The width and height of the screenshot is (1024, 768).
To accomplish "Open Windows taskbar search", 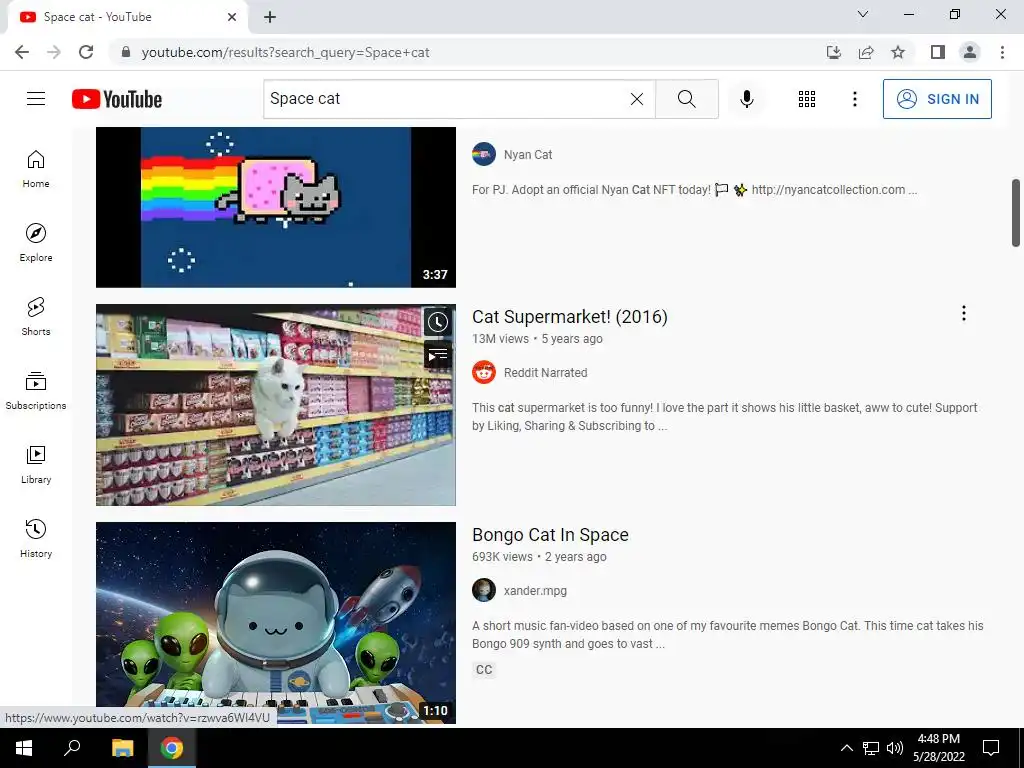I will 72,748.
